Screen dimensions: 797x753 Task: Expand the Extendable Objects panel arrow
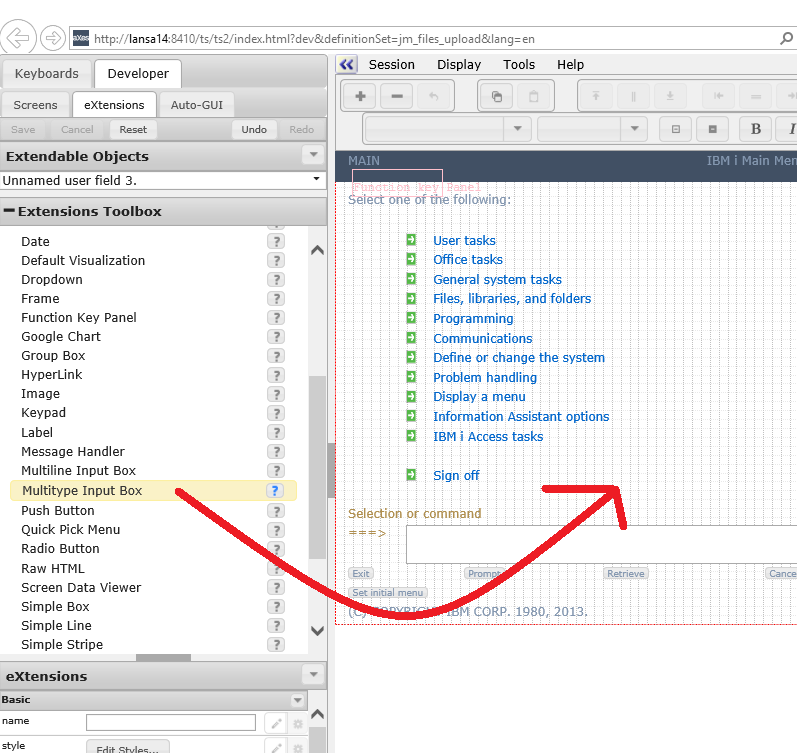click(x=313, y=156)
